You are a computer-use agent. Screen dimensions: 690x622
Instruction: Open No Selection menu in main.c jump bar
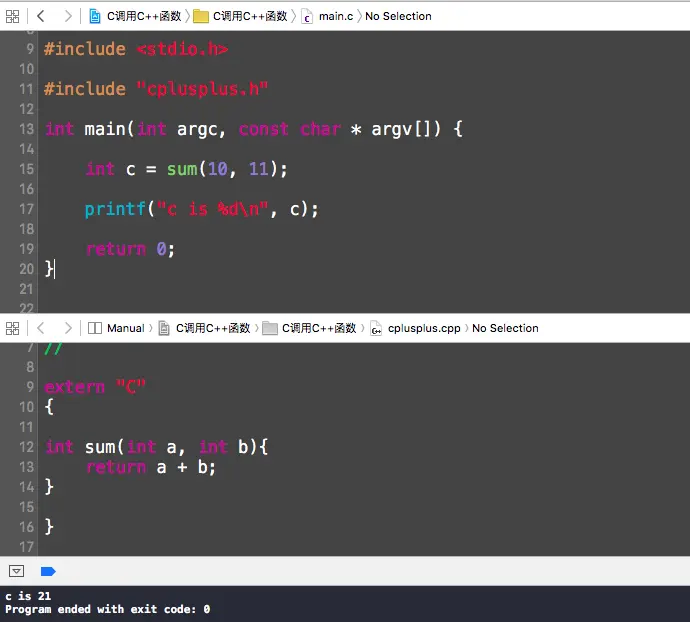click(x=398, y=16)
